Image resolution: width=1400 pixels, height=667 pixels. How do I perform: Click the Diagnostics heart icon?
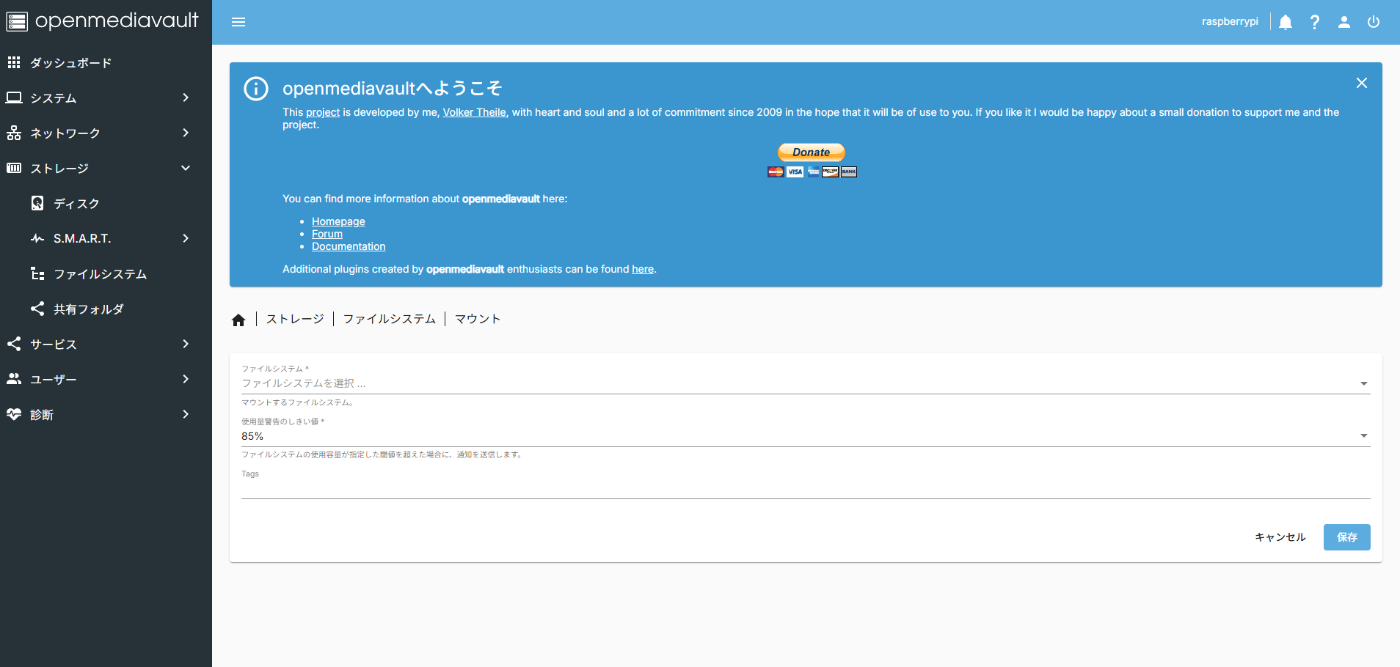[x=14, y=414]
